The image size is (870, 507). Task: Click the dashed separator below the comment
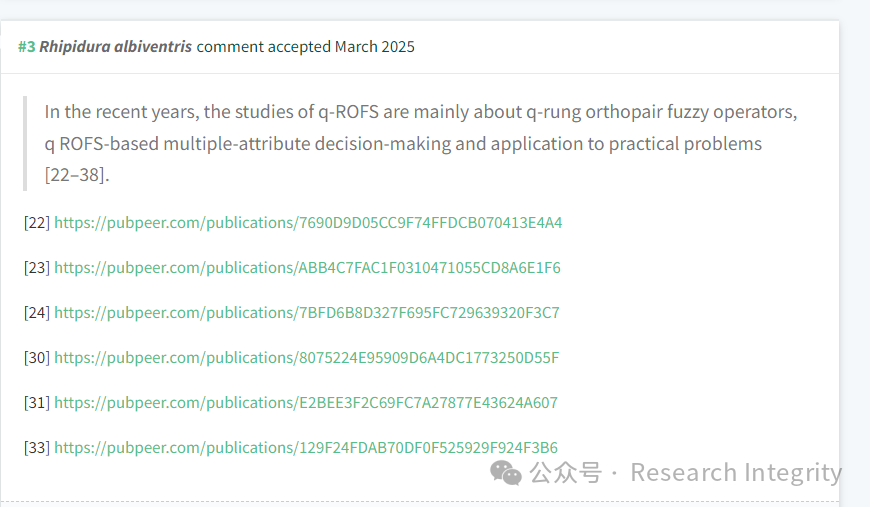(420, 501)
